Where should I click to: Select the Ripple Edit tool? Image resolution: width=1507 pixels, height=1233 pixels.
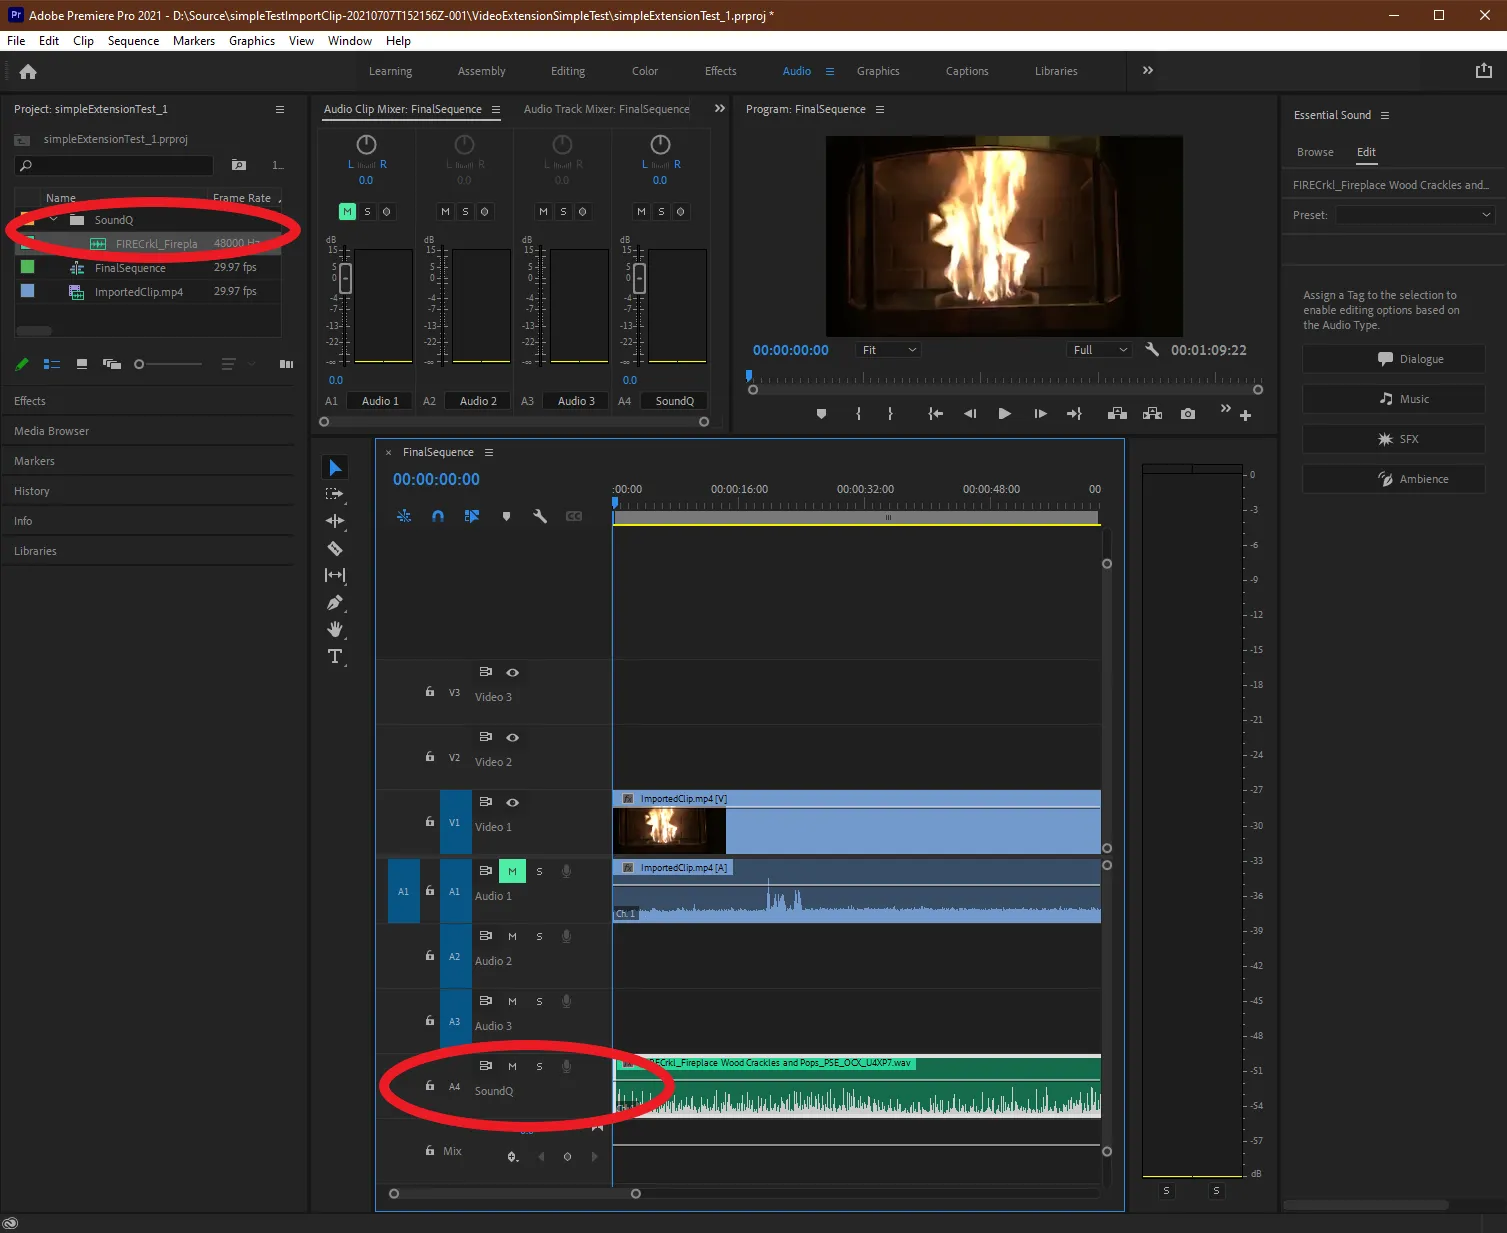(x=335, y=521)
